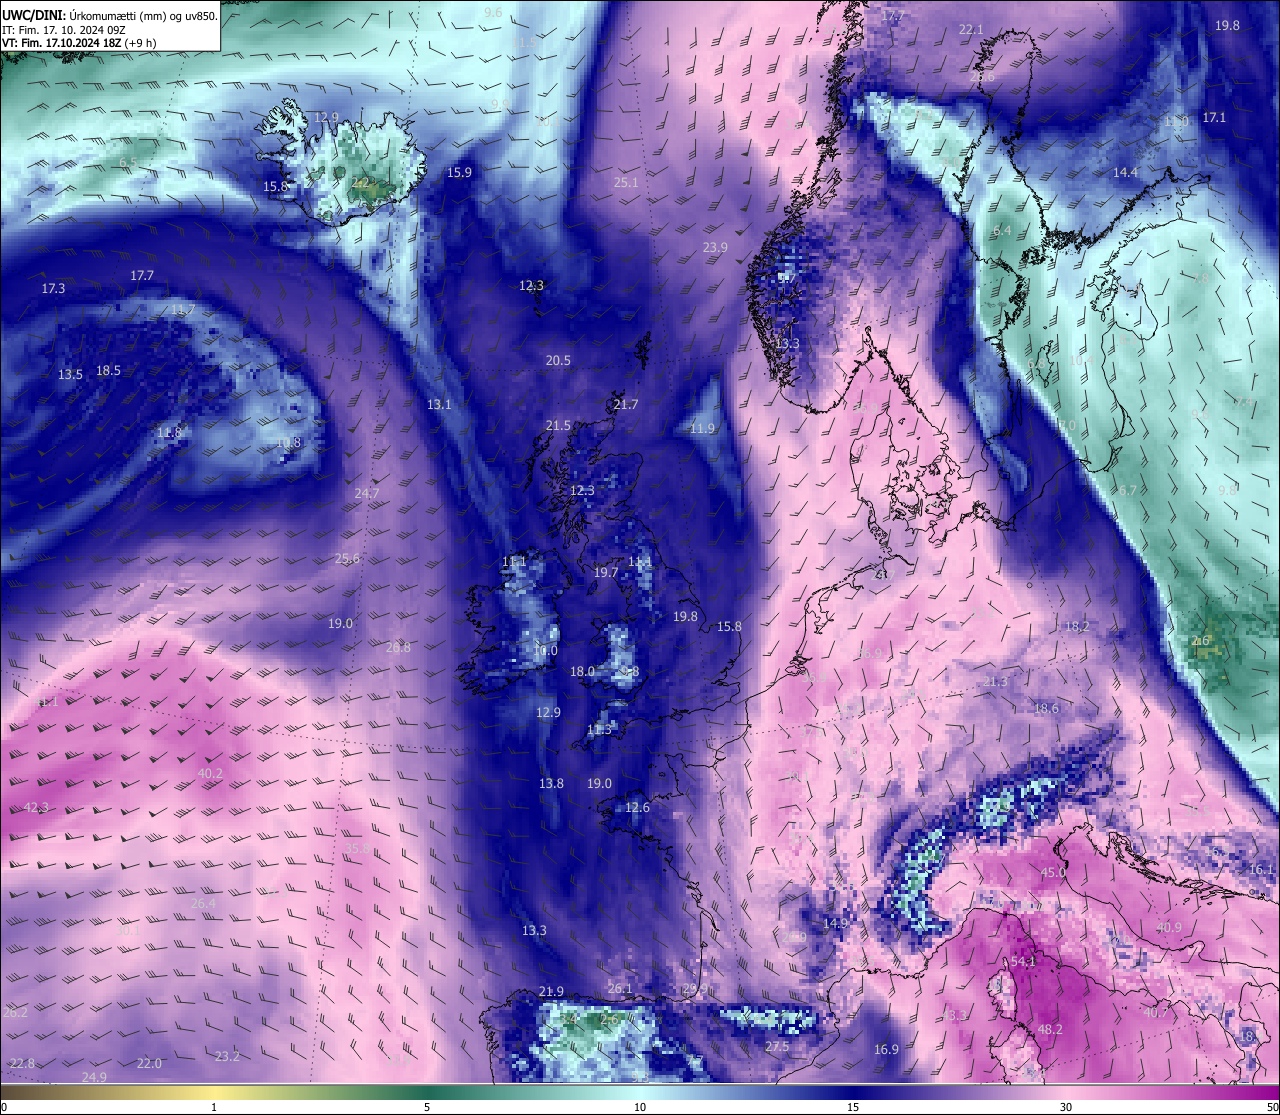The width and height of the screenshot is (1280, 1115).
Task: Click the 11.9 value in the North Sea
Action: [703, 428]
